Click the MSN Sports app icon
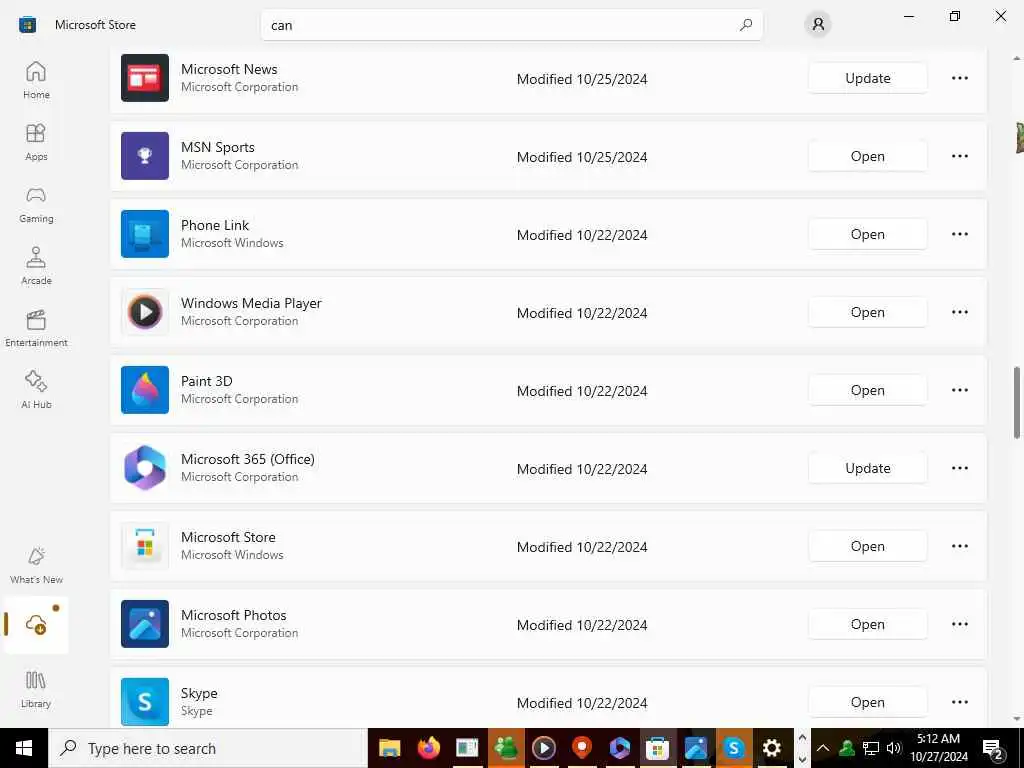This screenshot has width=1024, height=768. [145, 156]
